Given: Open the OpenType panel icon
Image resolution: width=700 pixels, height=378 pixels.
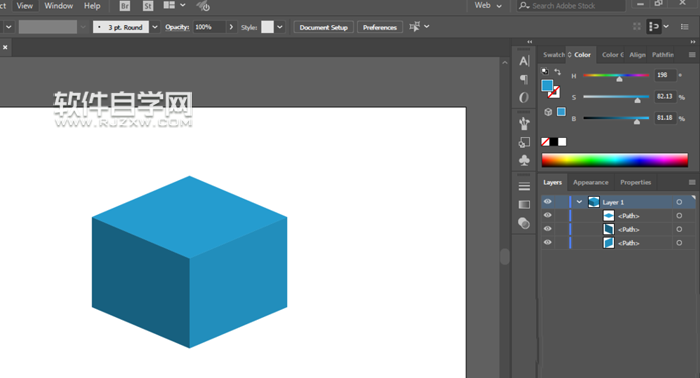Looking at the screenshot, I should point(524,98).
